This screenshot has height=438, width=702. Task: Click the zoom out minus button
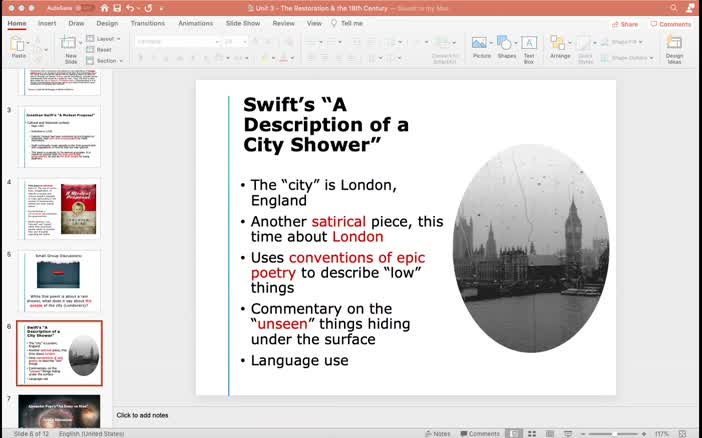pos(583,434)
